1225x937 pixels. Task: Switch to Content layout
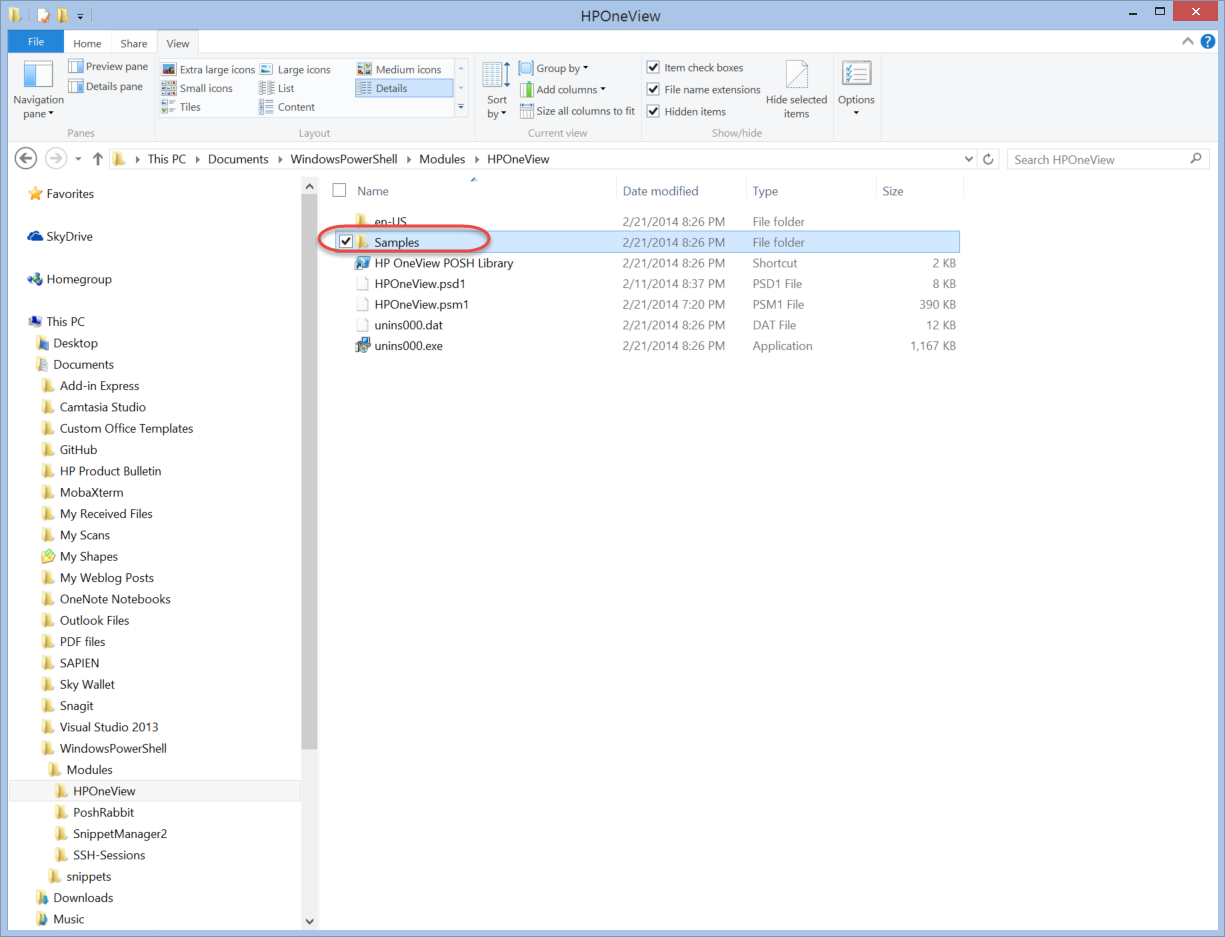click(x=287, y=107)
